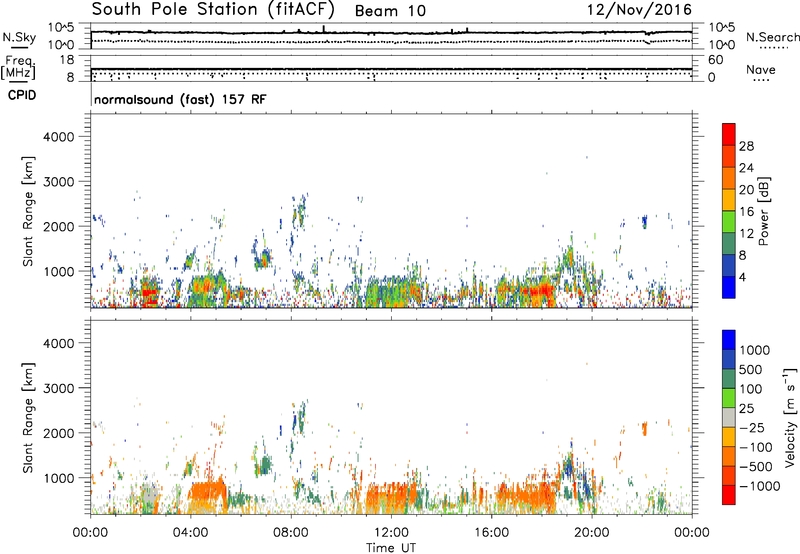Click the red top segment of the Power colorbar
The height and width of the screenshot is (554, 800).
tap(729, 134)
